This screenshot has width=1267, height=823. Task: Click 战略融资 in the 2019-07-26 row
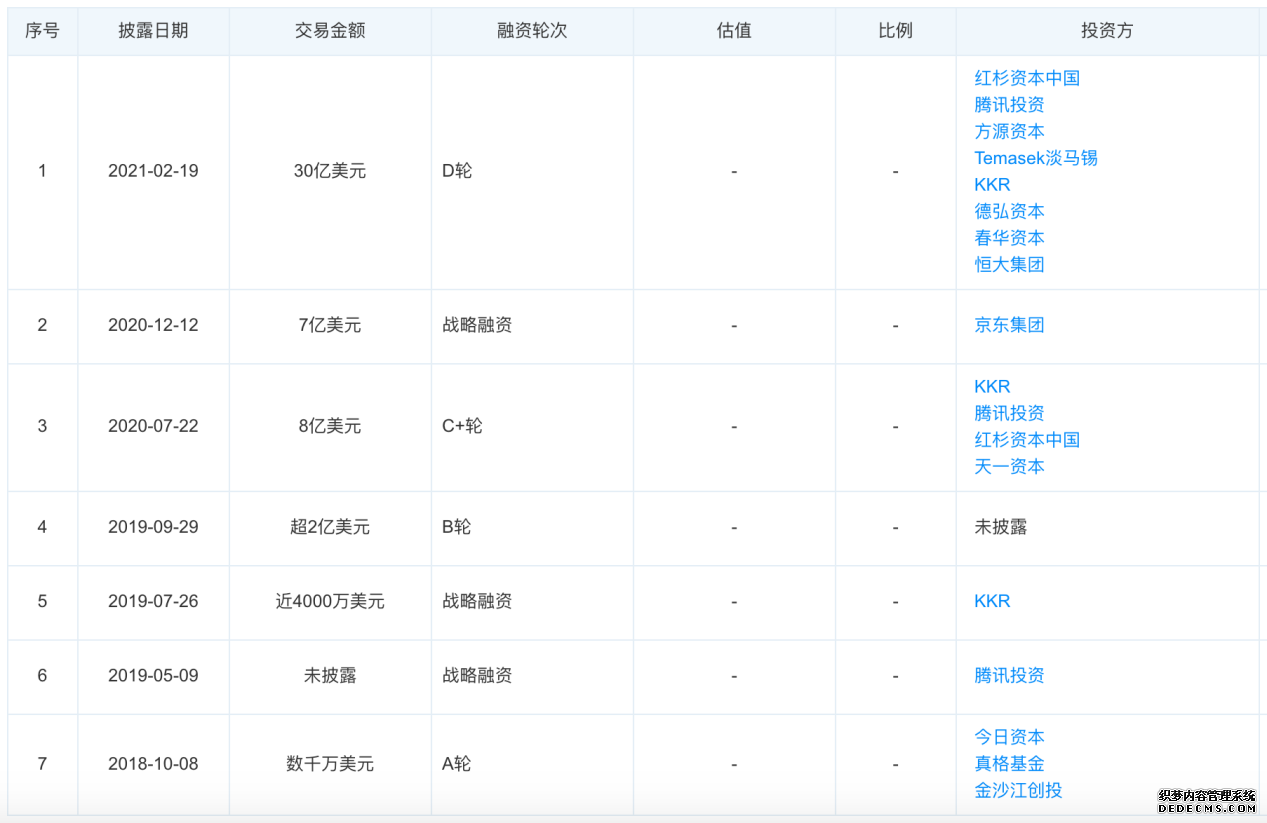[477, 601]
